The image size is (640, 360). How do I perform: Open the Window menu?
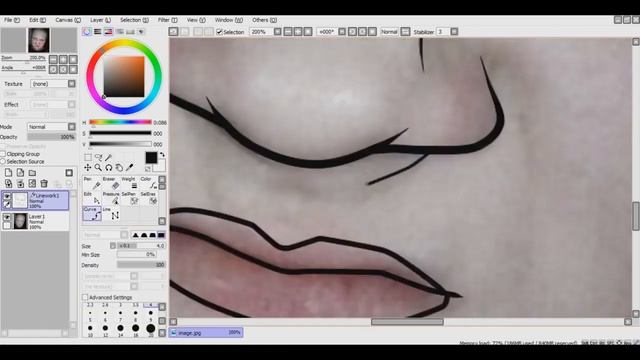click(x=229, y=20)
